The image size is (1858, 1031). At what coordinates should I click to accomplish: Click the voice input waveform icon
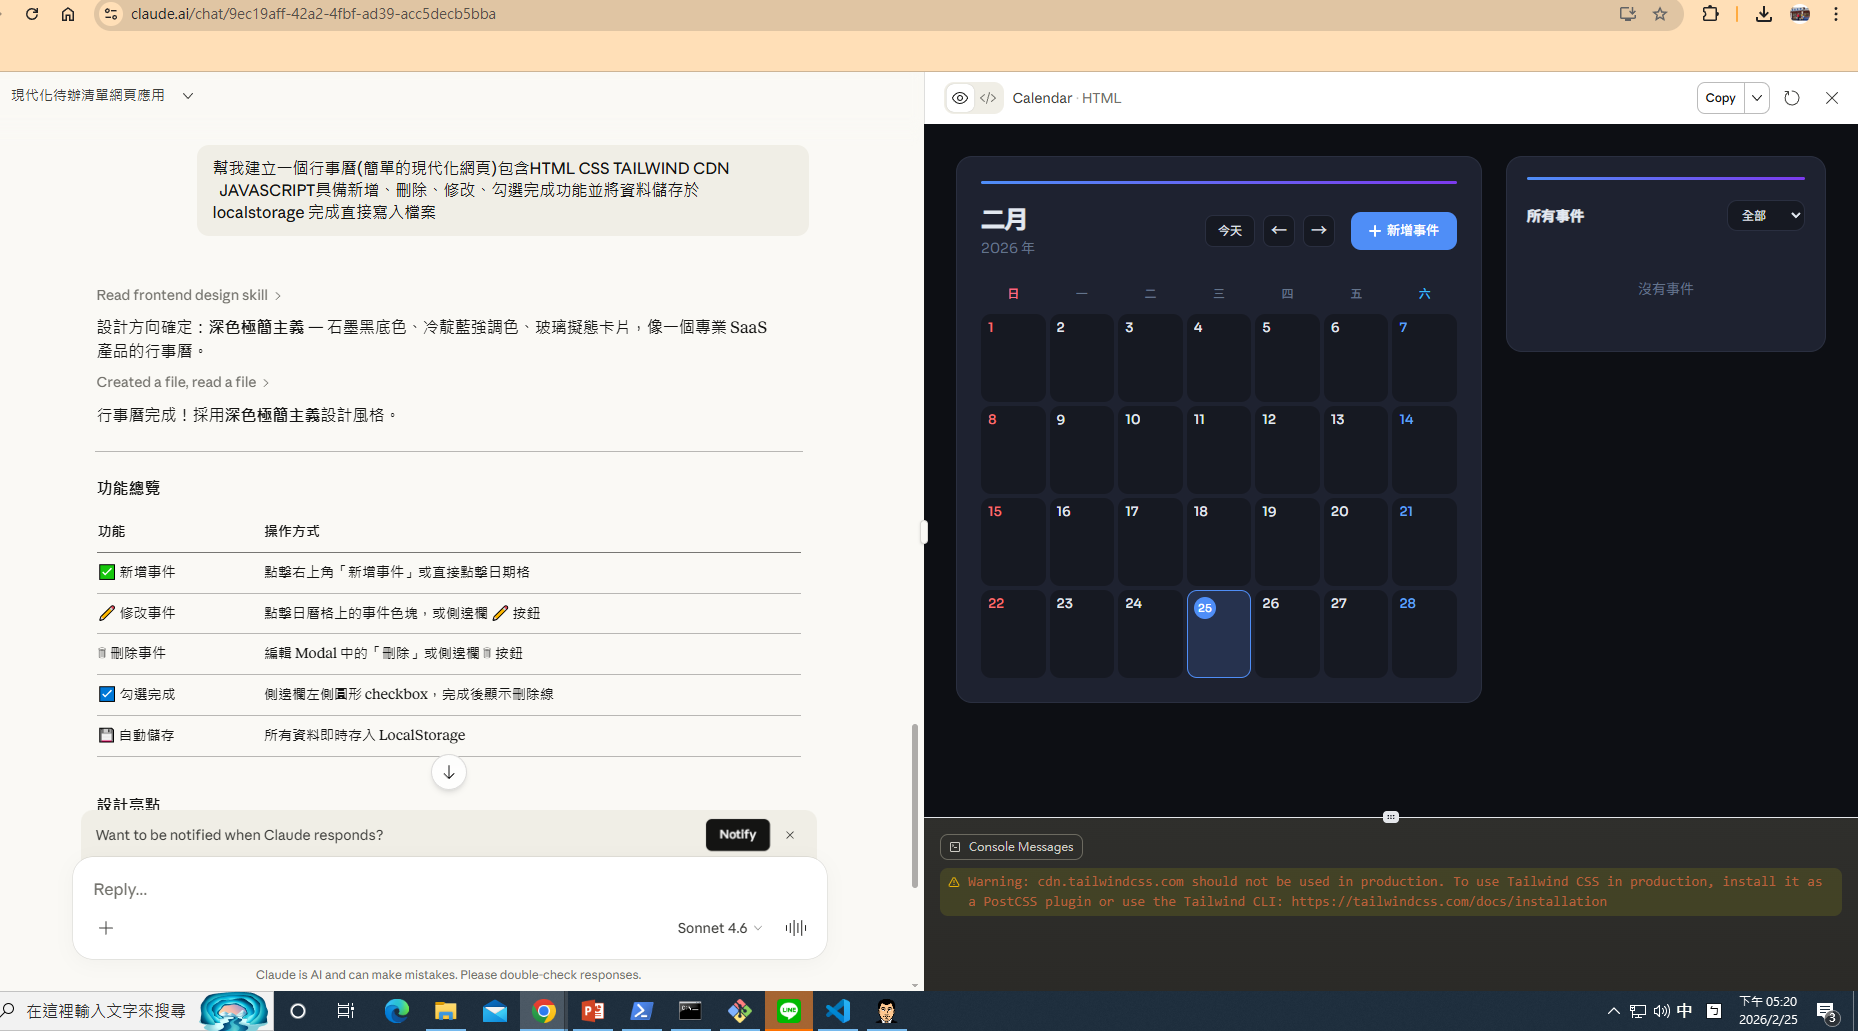click(796, 928)
